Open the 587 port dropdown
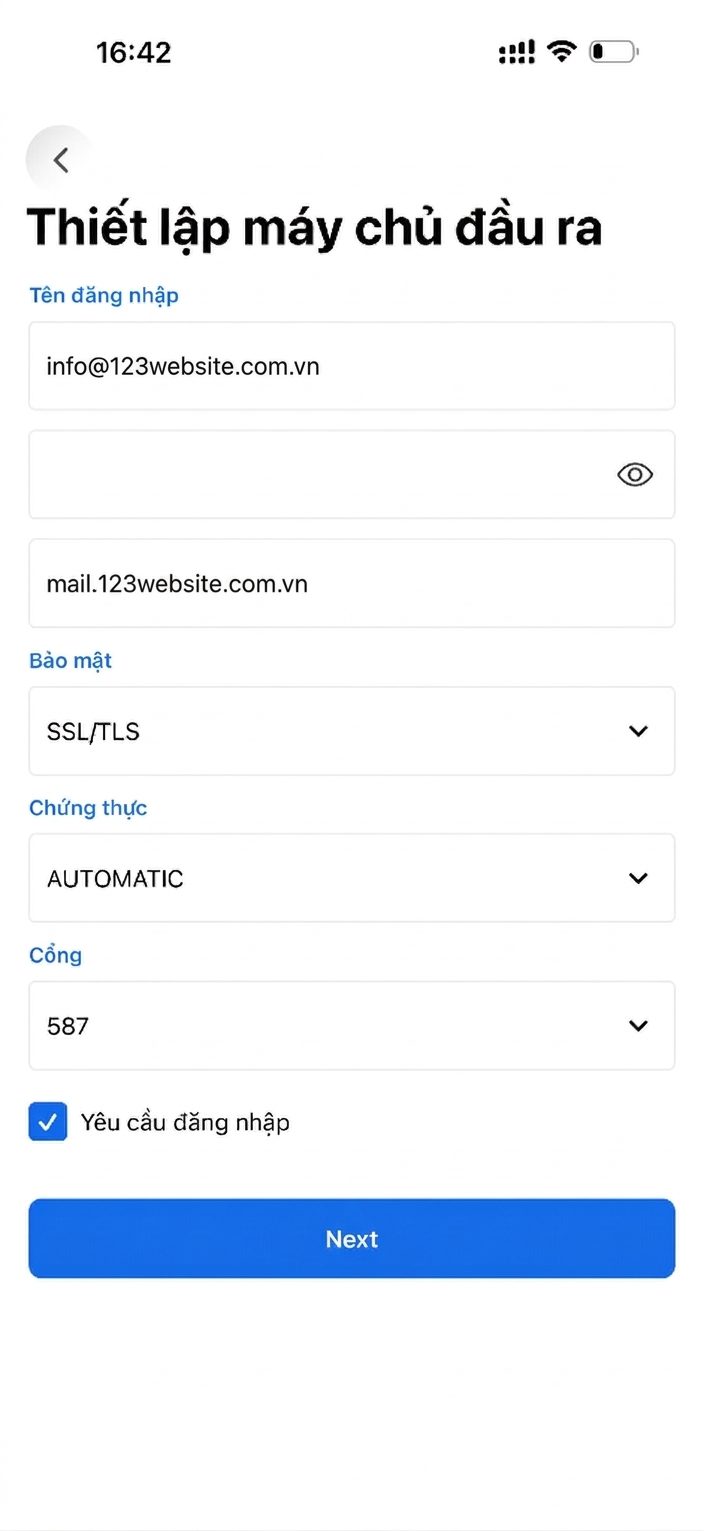704x1531 pixels. pos(351,1026)
